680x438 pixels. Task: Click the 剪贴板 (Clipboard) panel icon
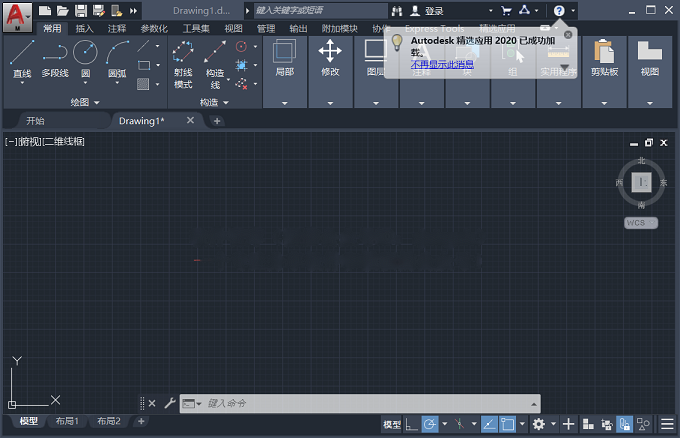(x=605, y=51)
